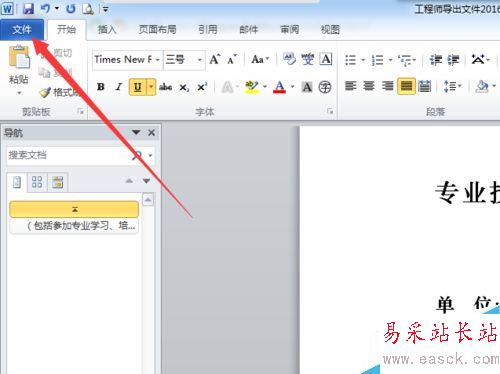Open the 剪贴板 clipboard dialog launcher
The width and height of the screenshot is (500, 374).
(80, 111)
